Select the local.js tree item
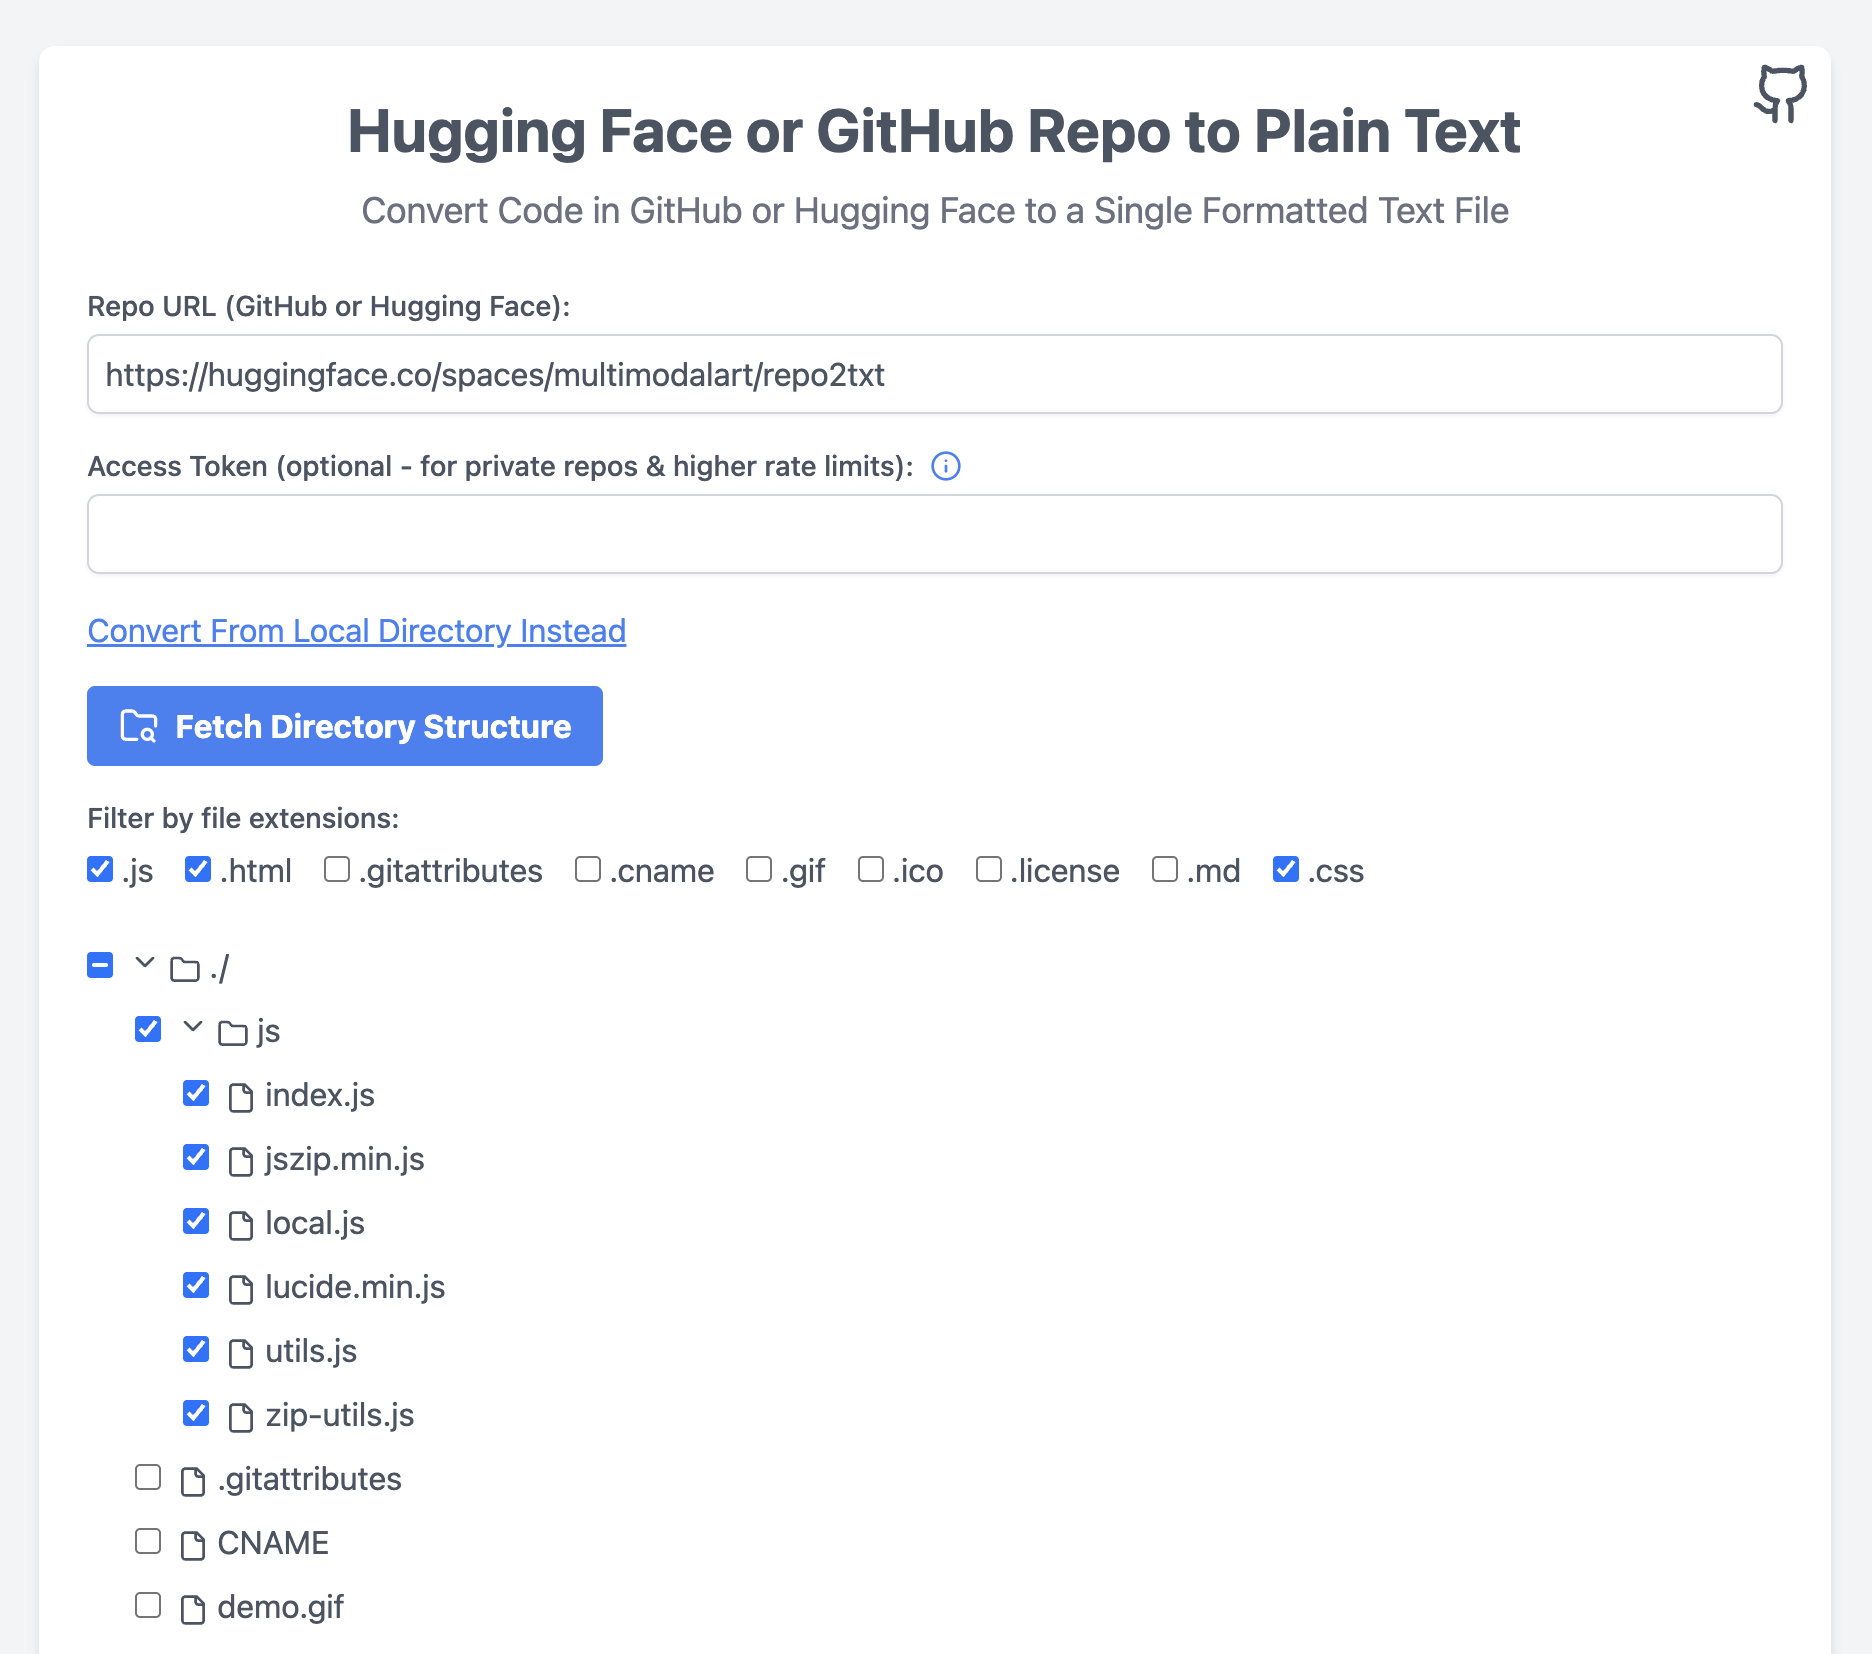 (x=314, y=1223)
